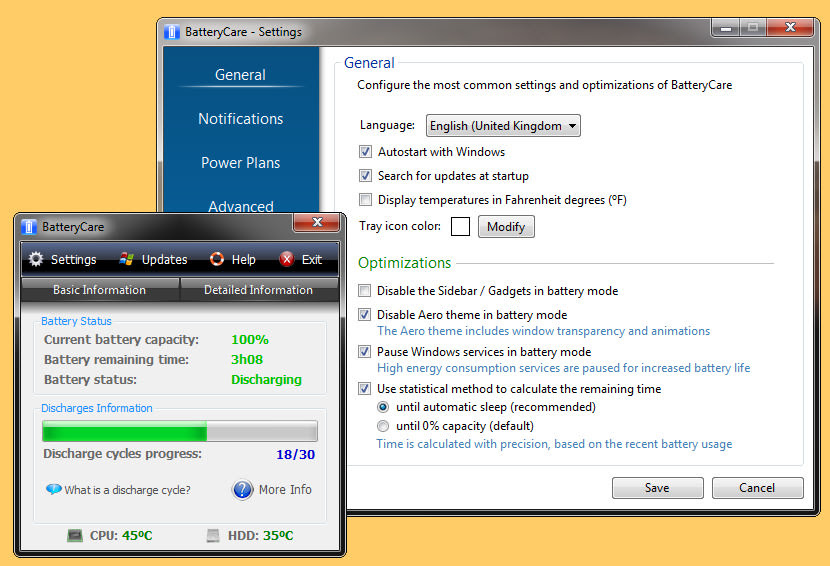Open Settings via the gear icon
The image size is (830, 566).
pos(36,259)
